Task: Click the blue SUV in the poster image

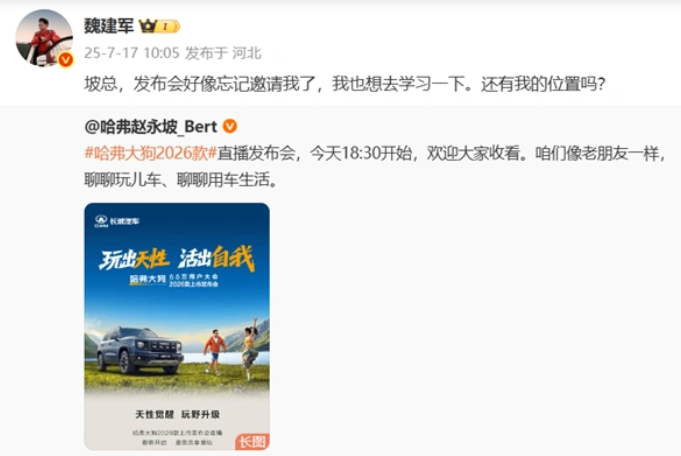Action: tap(139, 349)
